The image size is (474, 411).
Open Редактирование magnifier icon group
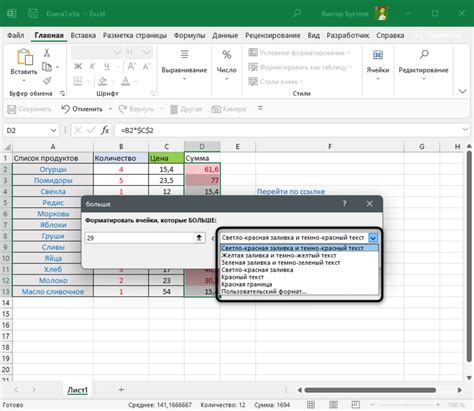point(424,54)
